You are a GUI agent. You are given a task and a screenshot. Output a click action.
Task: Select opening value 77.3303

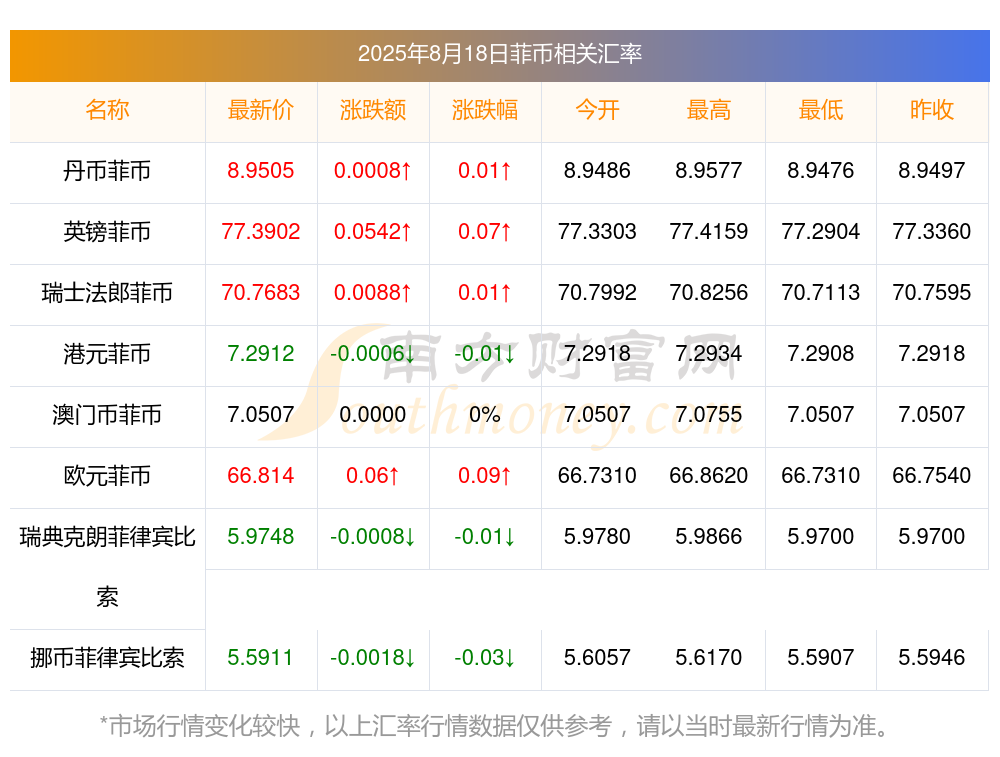tap(597, 232)
